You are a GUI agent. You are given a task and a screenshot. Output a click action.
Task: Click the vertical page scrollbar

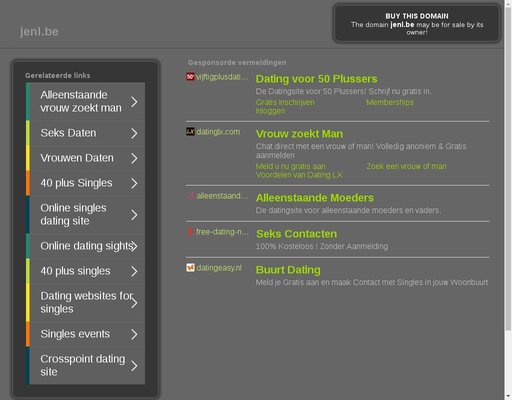pos(508,167)
